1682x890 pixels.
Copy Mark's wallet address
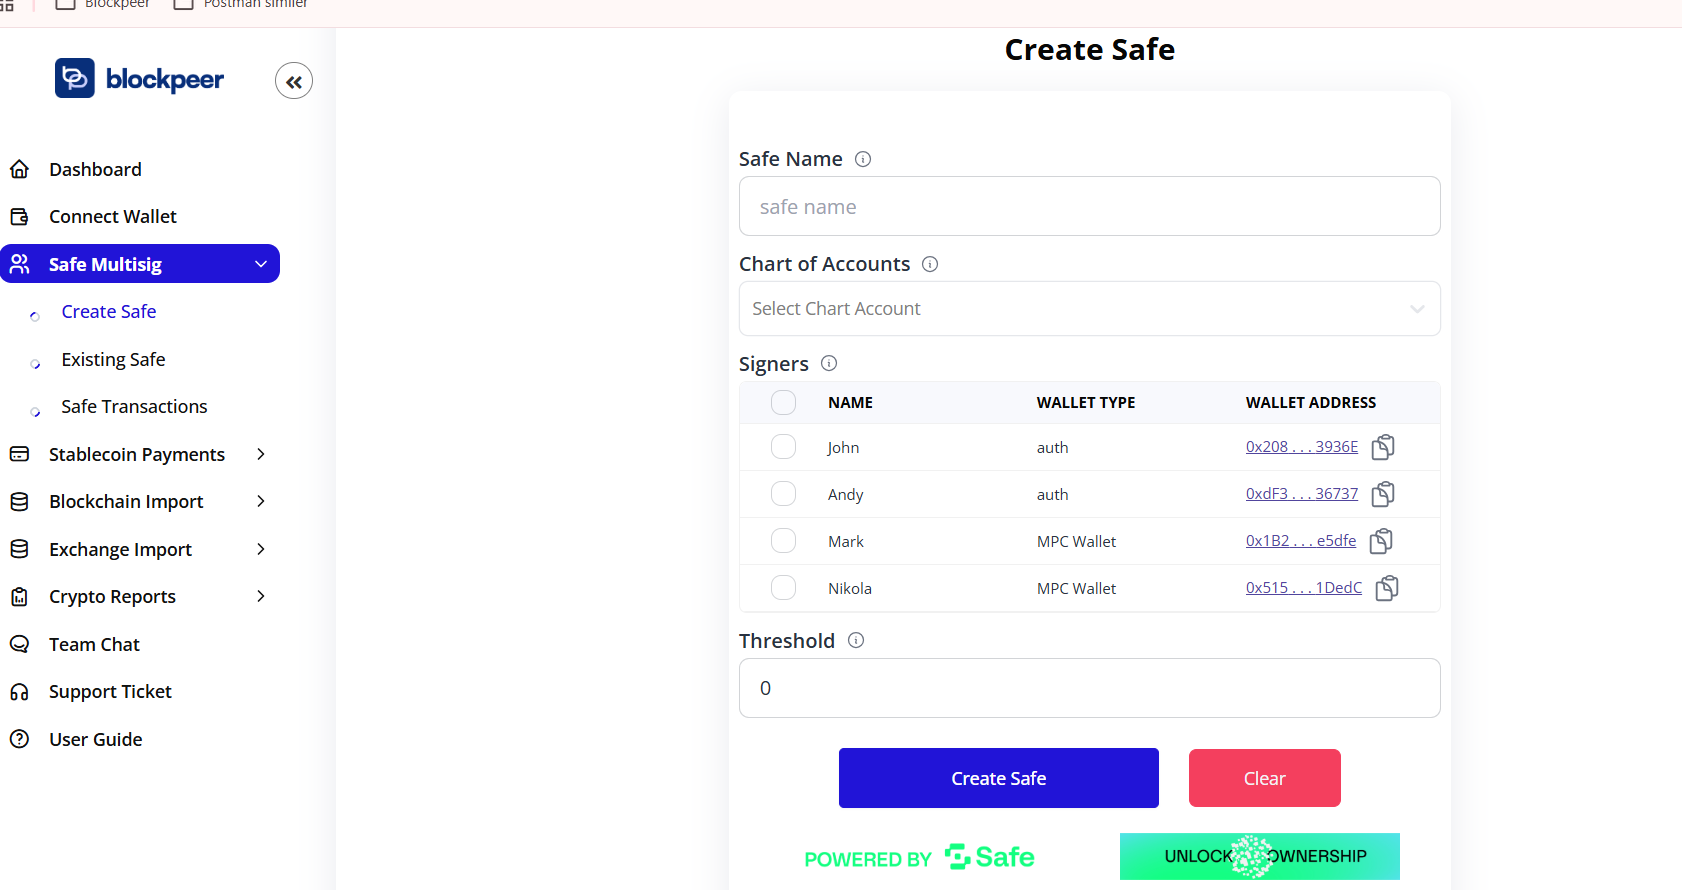coord(1381,541)
